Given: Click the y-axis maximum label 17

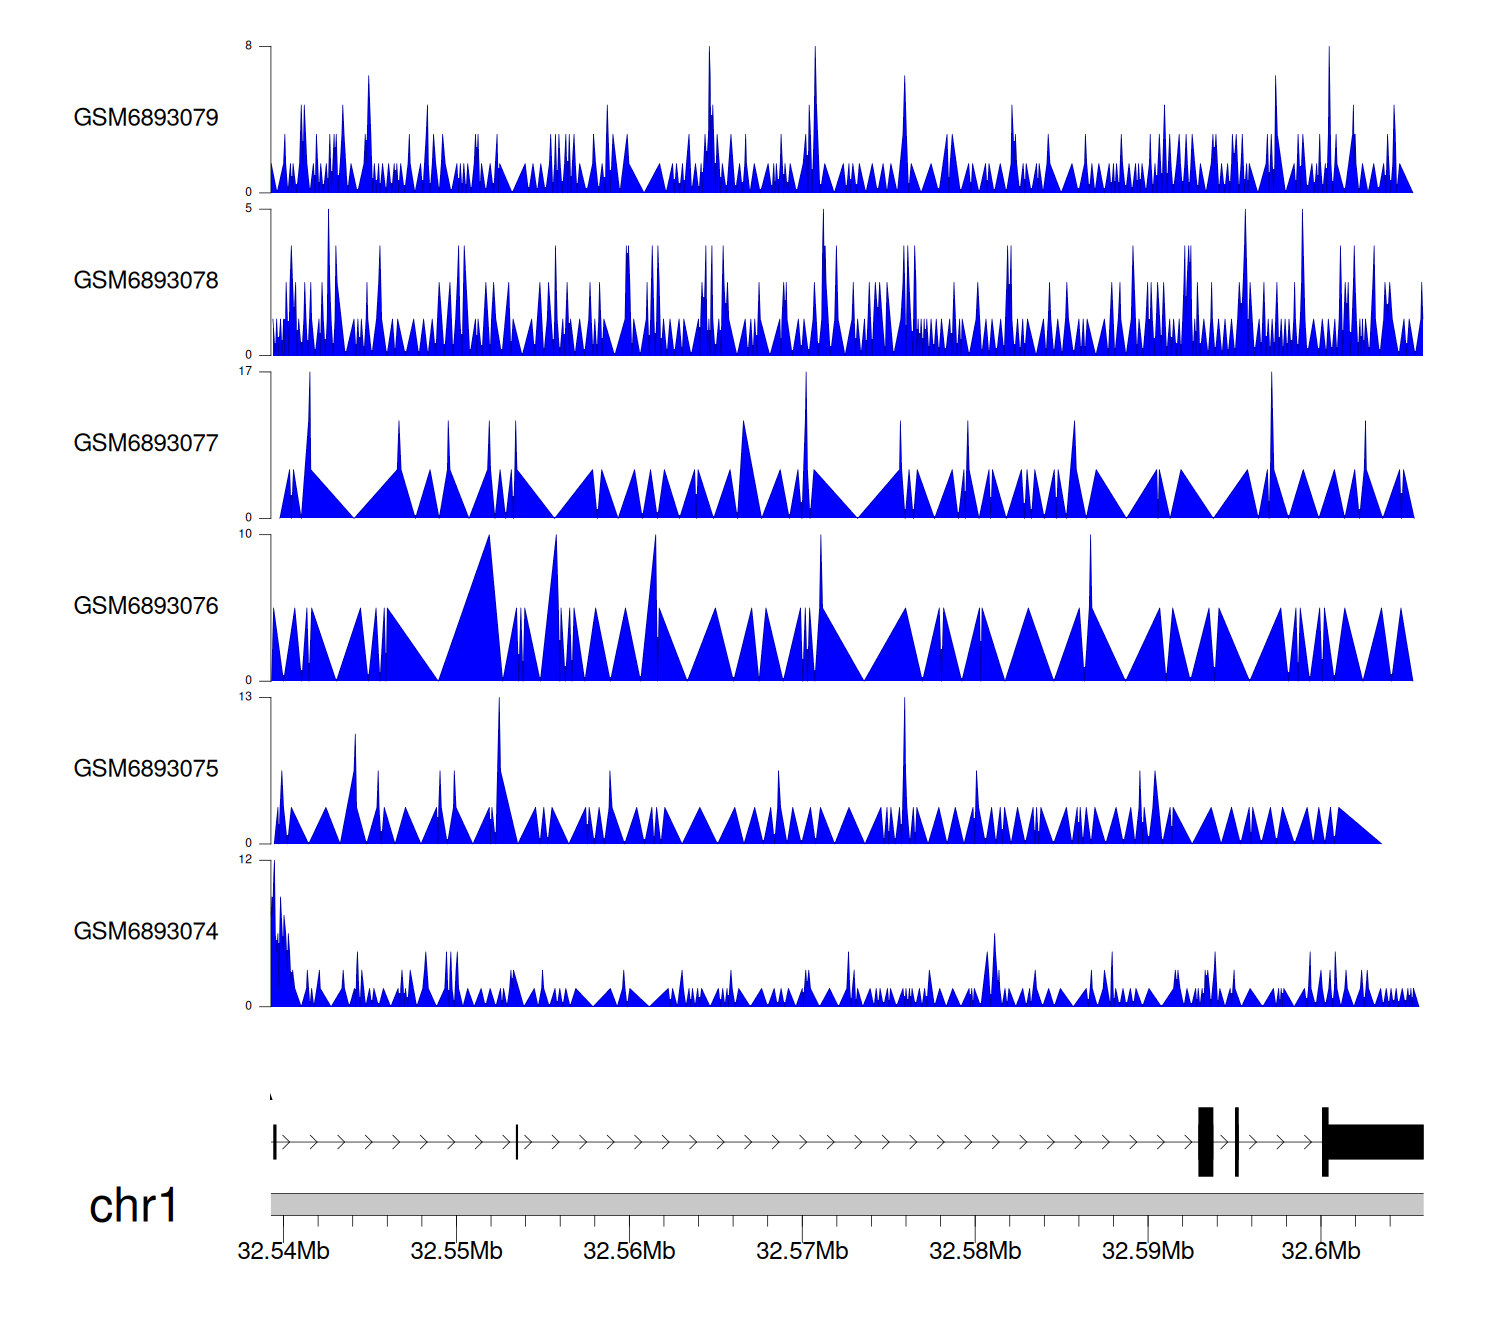Looking at the screenshot, I should (245, 372).
